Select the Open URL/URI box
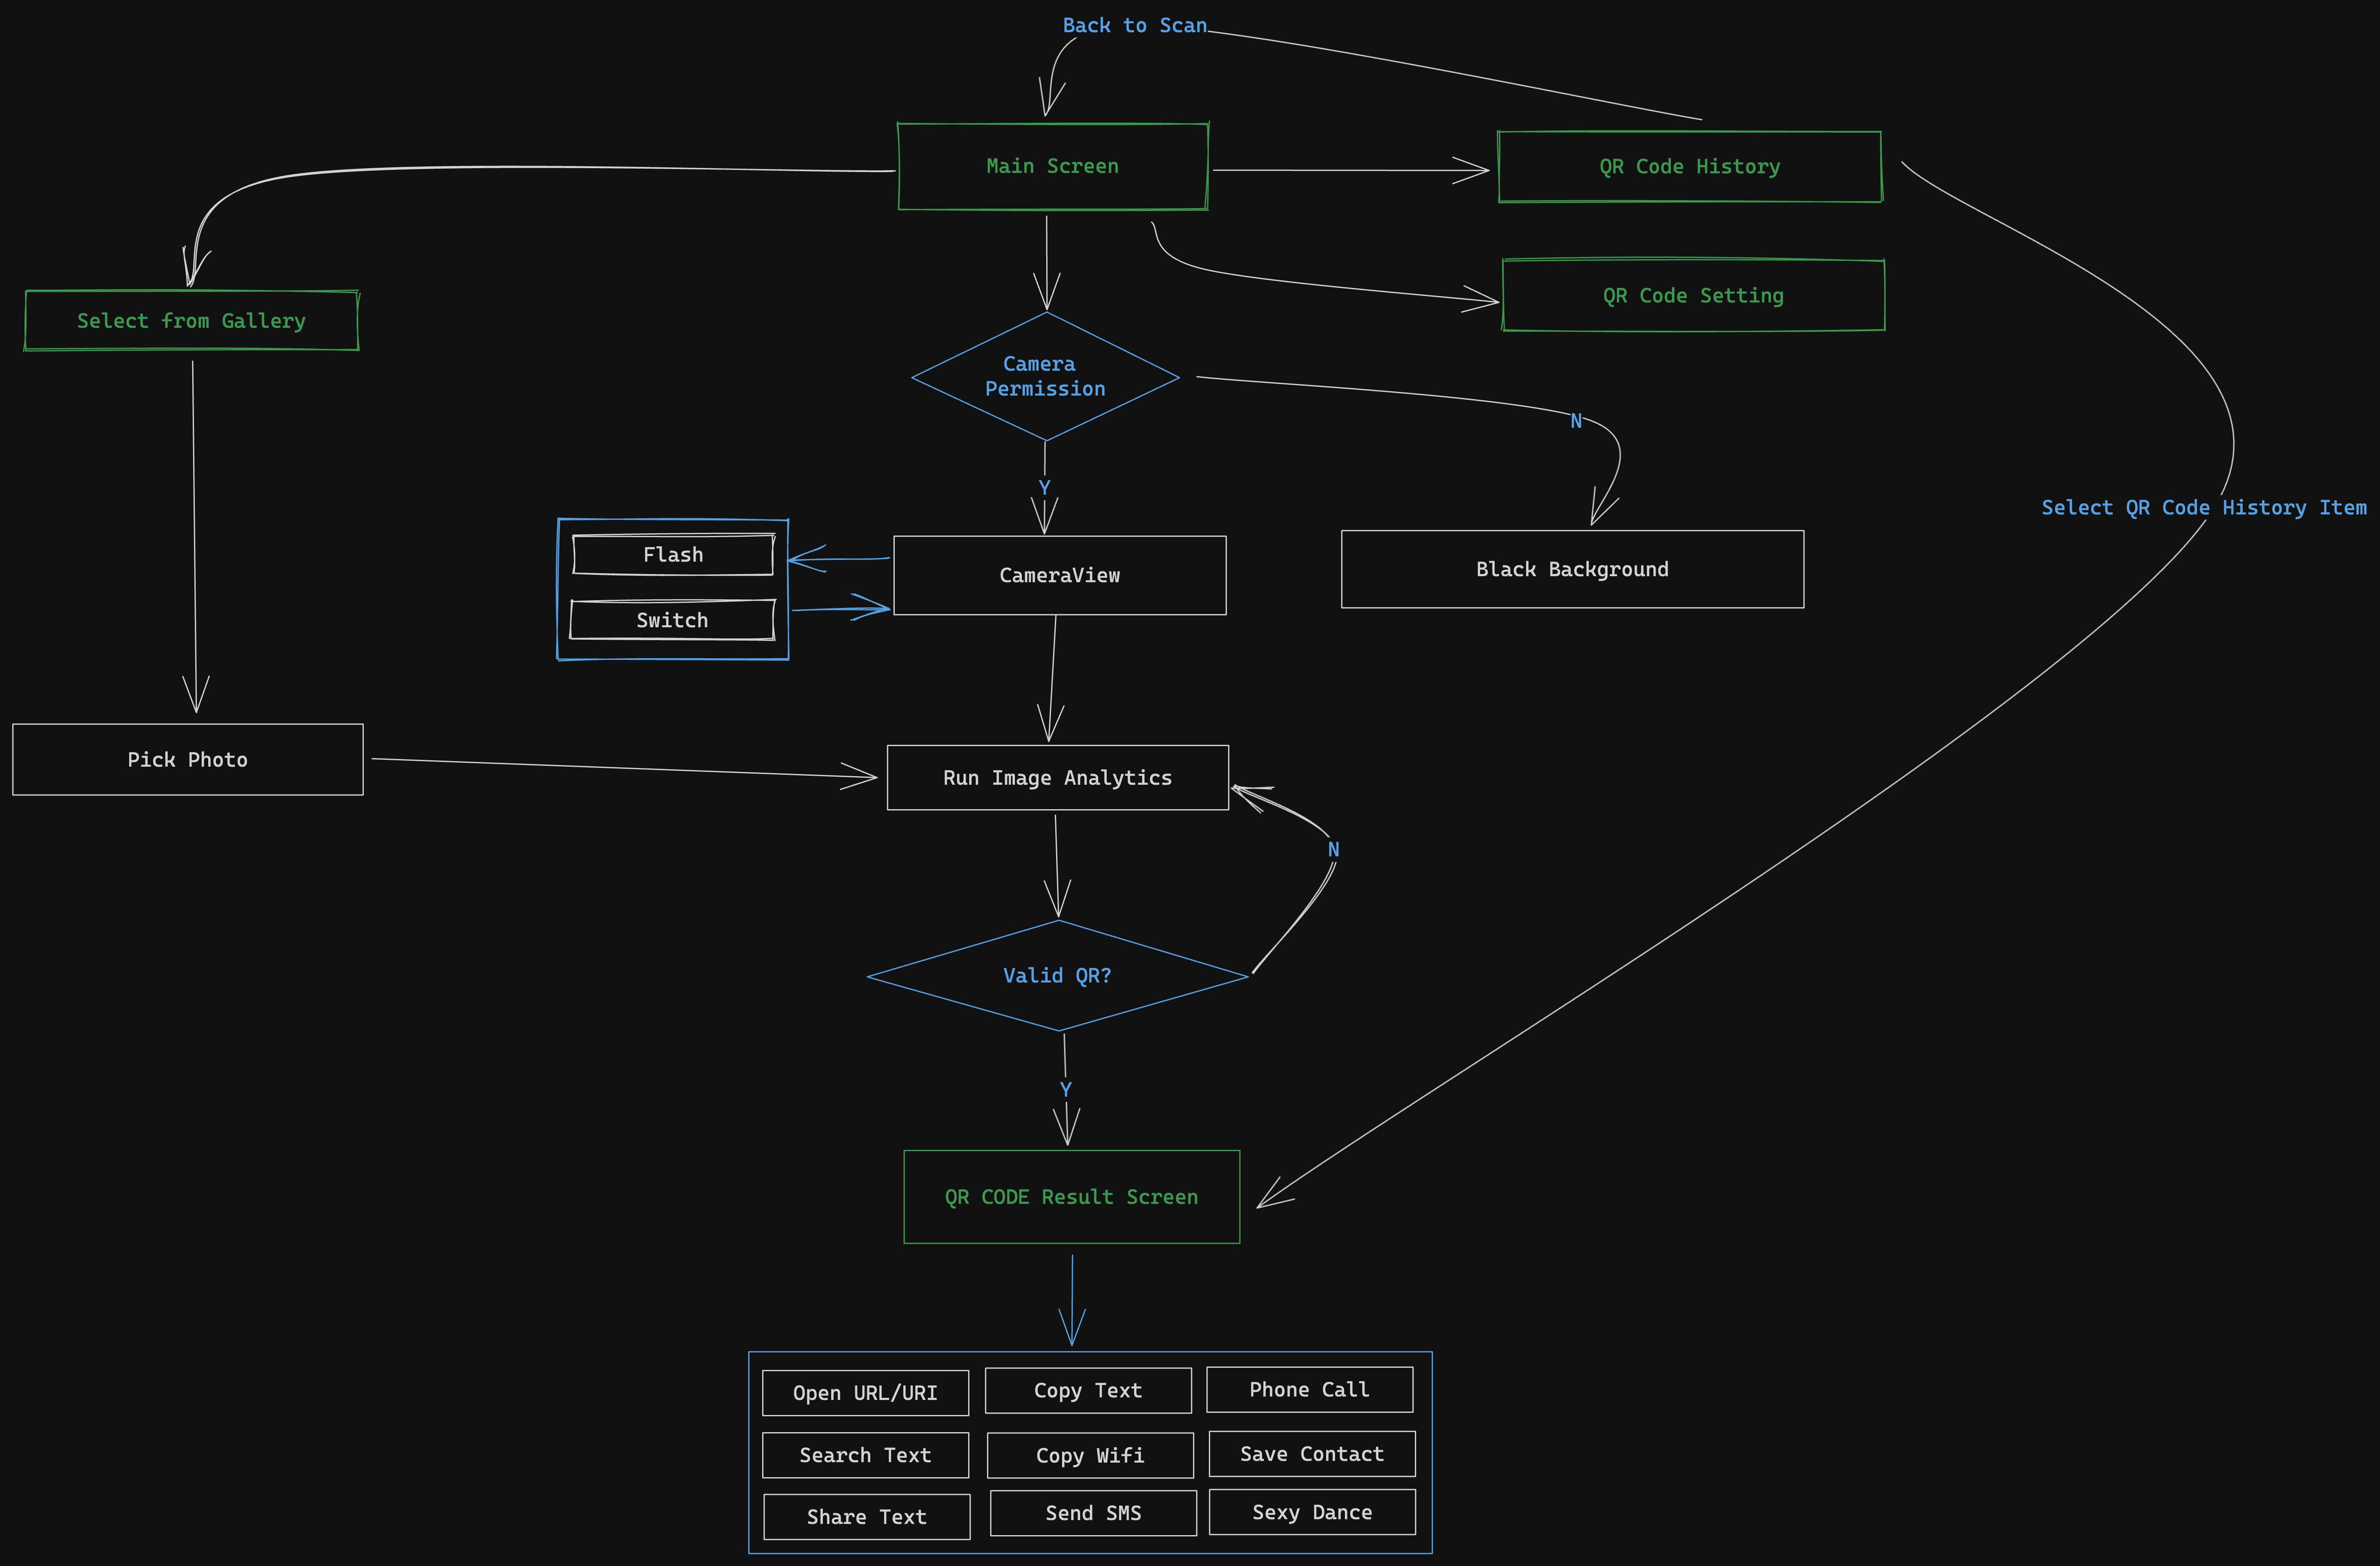Viewport: 2380px width, 1566px height. pos(865,1393)
